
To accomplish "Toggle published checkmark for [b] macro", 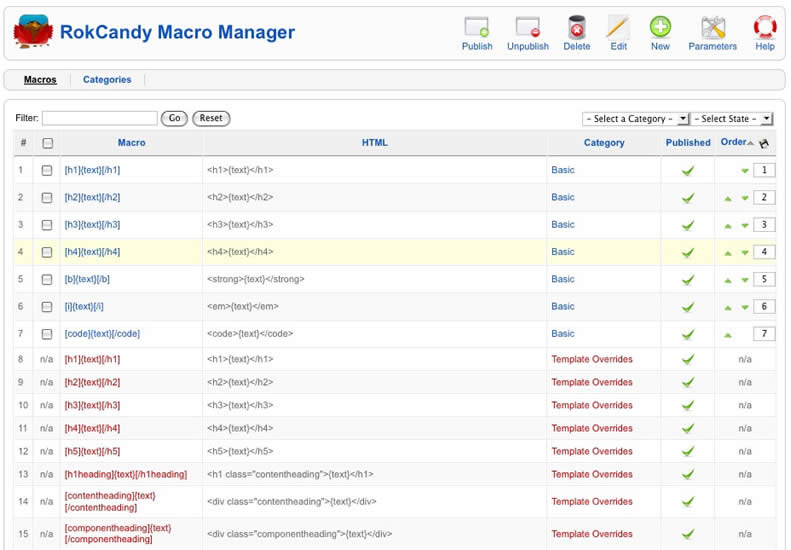I will point(688,280).
